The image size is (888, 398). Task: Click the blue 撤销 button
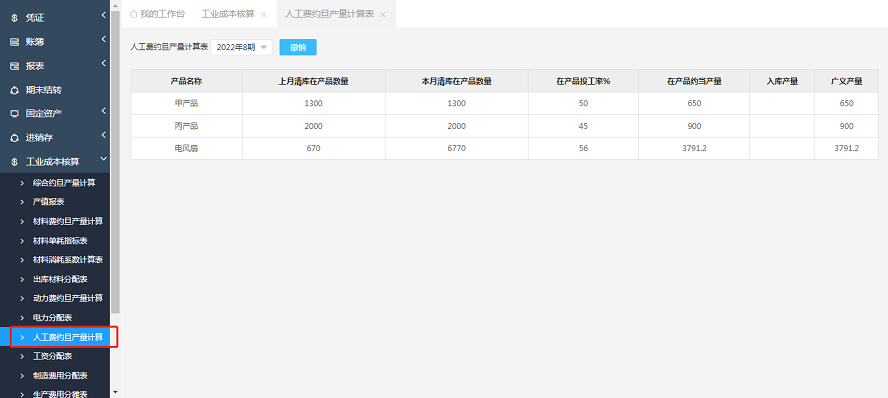tap(298, 48)
